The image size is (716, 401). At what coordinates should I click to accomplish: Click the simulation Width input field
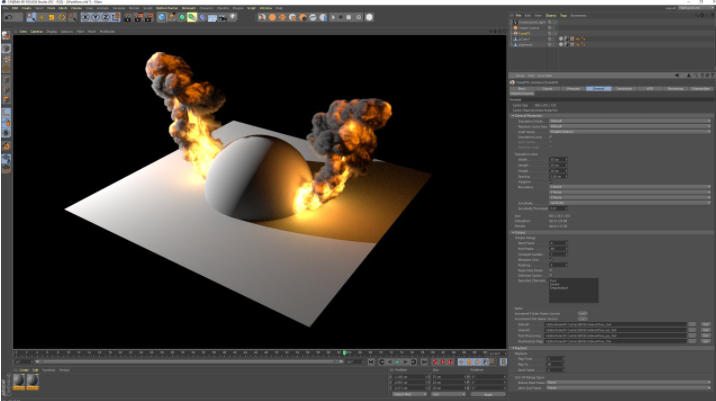tap(558, 159)
